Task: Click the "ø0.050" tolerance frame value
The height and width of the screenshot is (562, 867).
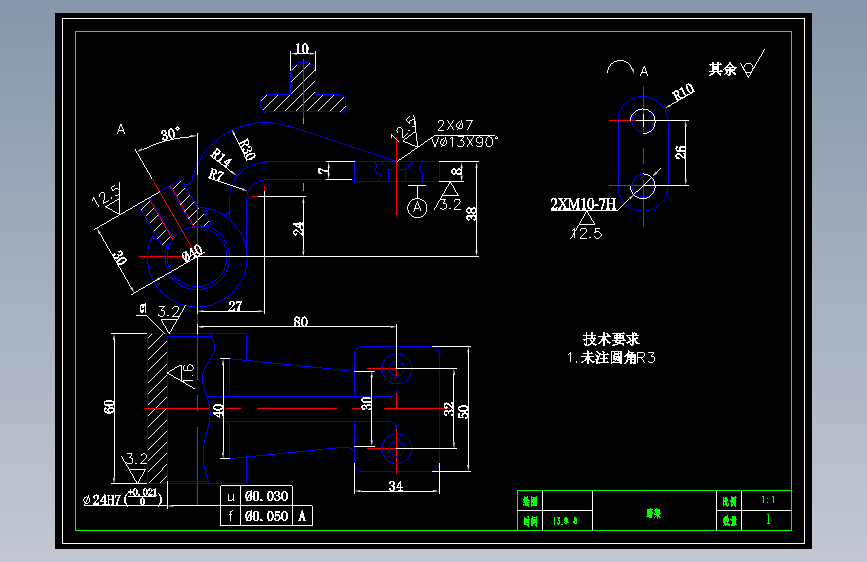Action: pos(267,516)
